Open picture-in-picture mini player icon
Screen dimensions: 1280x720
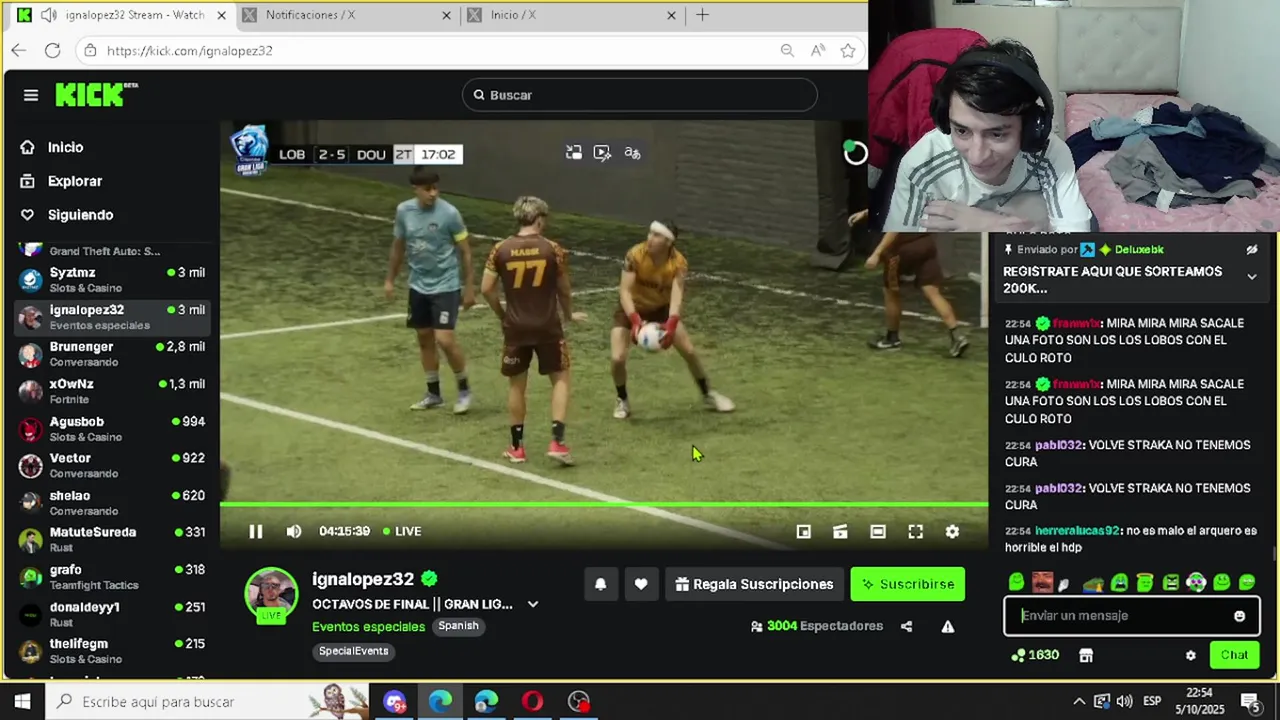tap(803, 532)
